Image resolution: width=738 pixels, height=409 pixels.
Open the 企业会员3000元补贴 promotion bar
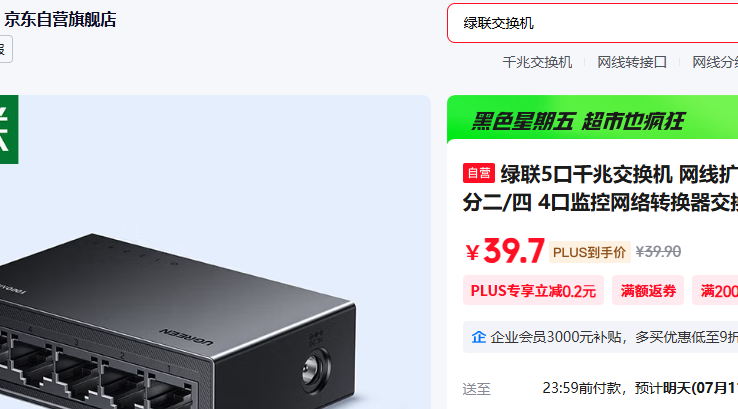[601, 337]
